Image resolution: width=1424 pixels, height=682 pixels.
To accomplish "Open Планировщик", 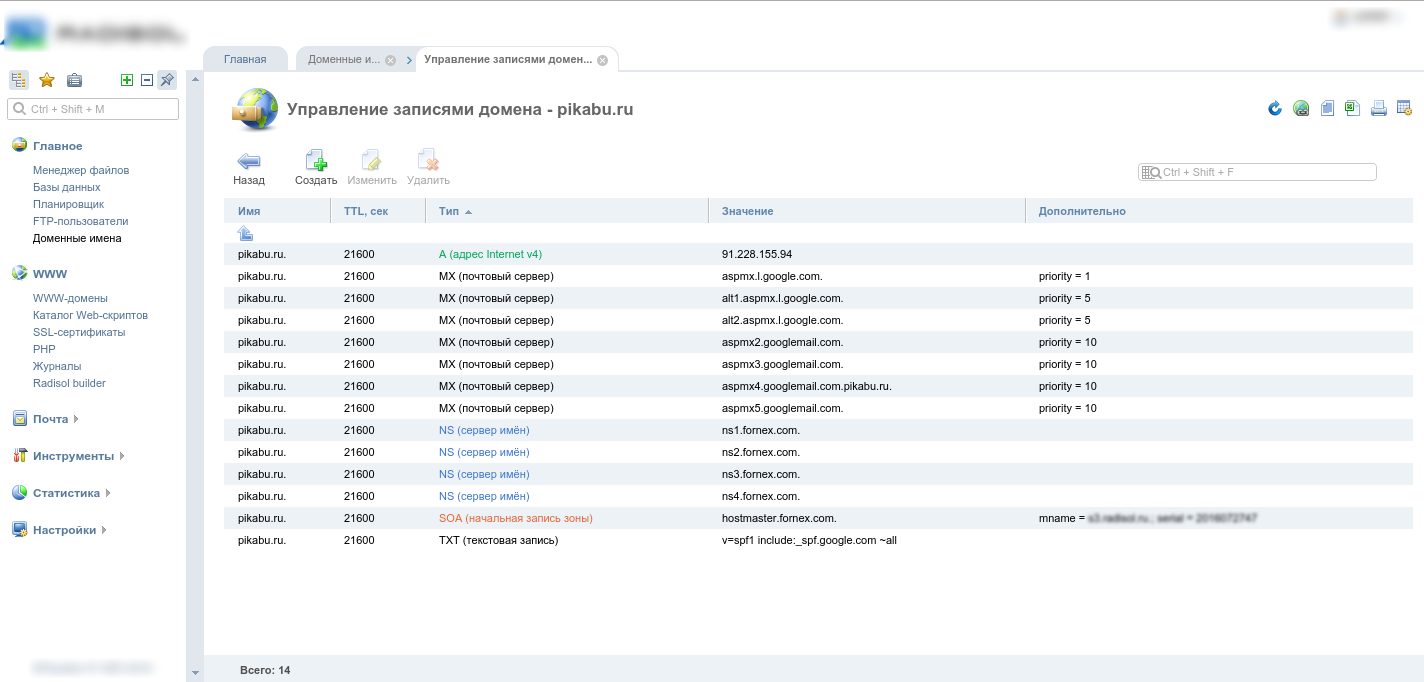I will point(68,204).
